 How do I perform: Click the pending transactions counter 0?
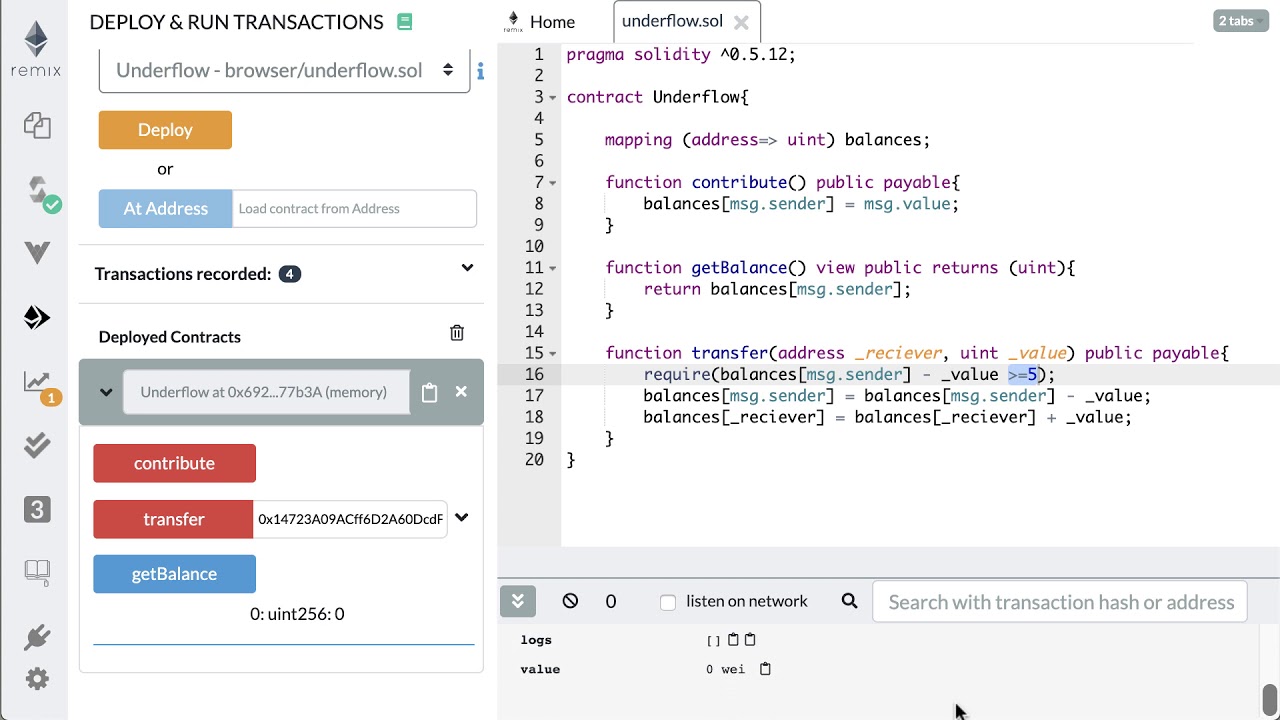pyautogui.click(x=611, y=601)
